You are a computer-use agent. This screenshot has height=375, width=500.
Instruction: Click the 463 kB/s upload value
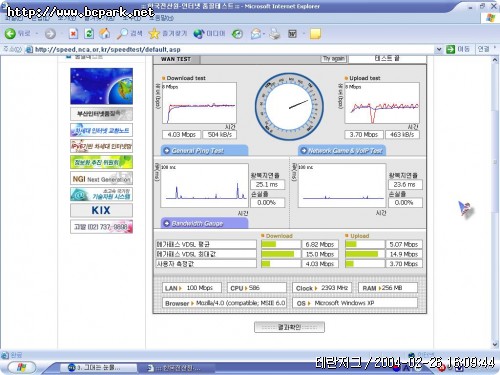pyautogui.click(x=402, y=135)
